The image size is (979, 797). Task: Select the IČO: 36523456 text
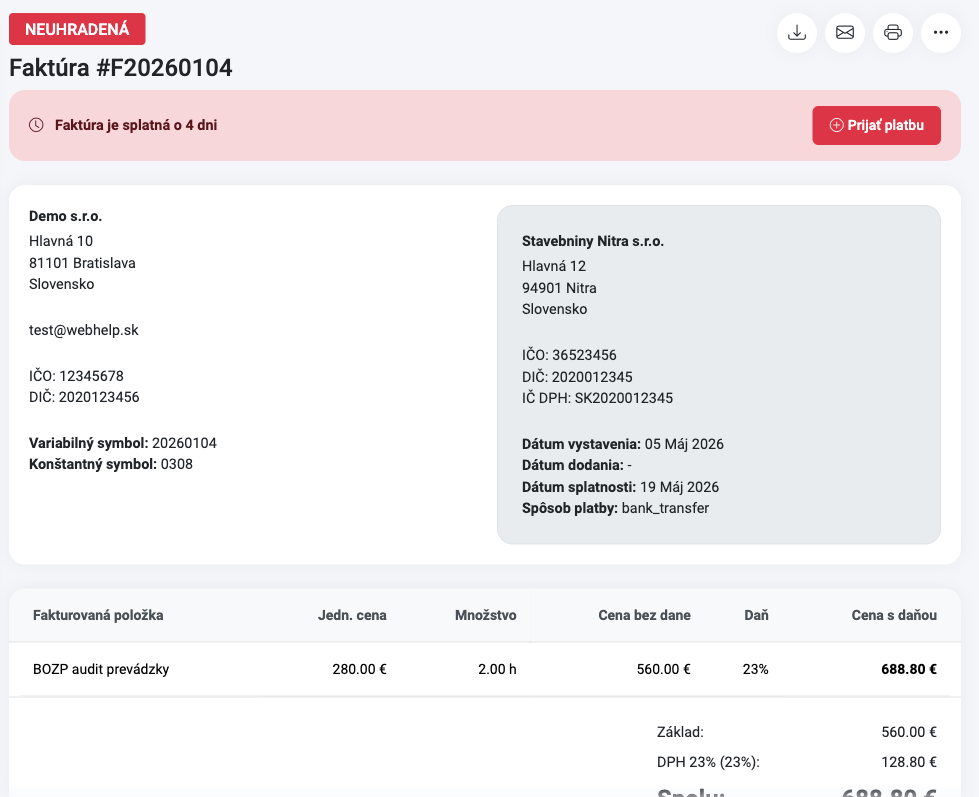click(569, 354)
